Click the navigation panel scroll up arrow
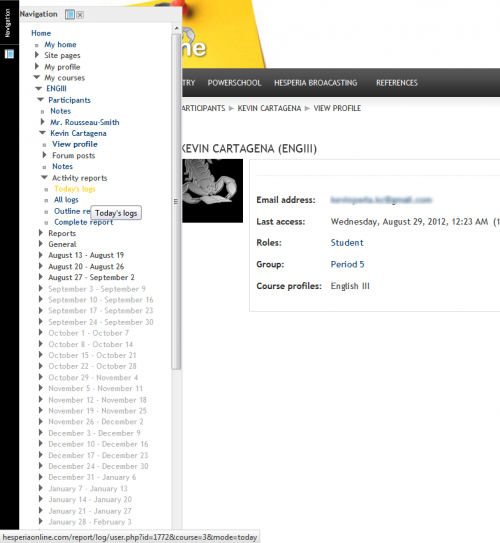Viewport: 500px width, 543px height. [176, 28]
